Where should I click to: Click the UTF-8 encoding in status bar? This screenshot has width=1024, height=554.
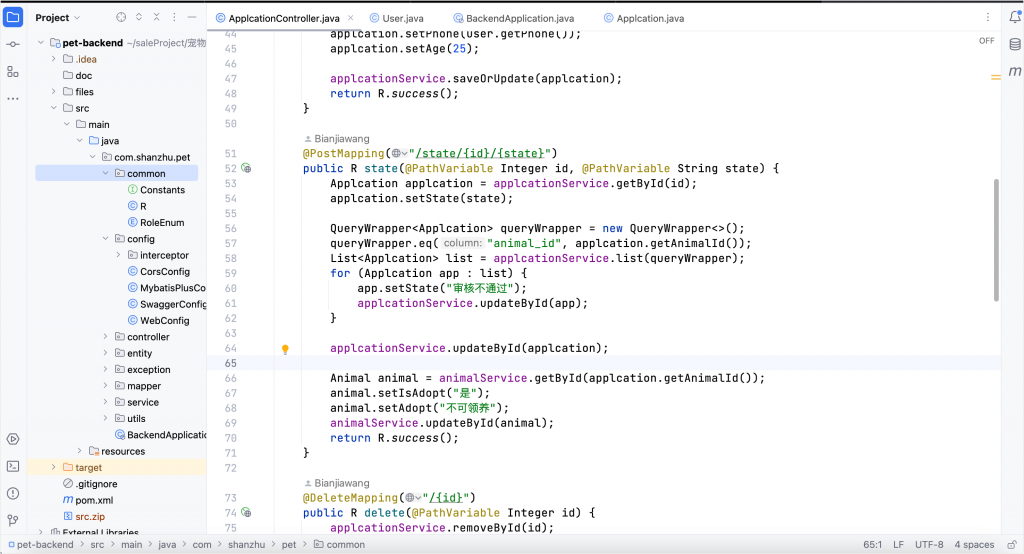[929, 545]
